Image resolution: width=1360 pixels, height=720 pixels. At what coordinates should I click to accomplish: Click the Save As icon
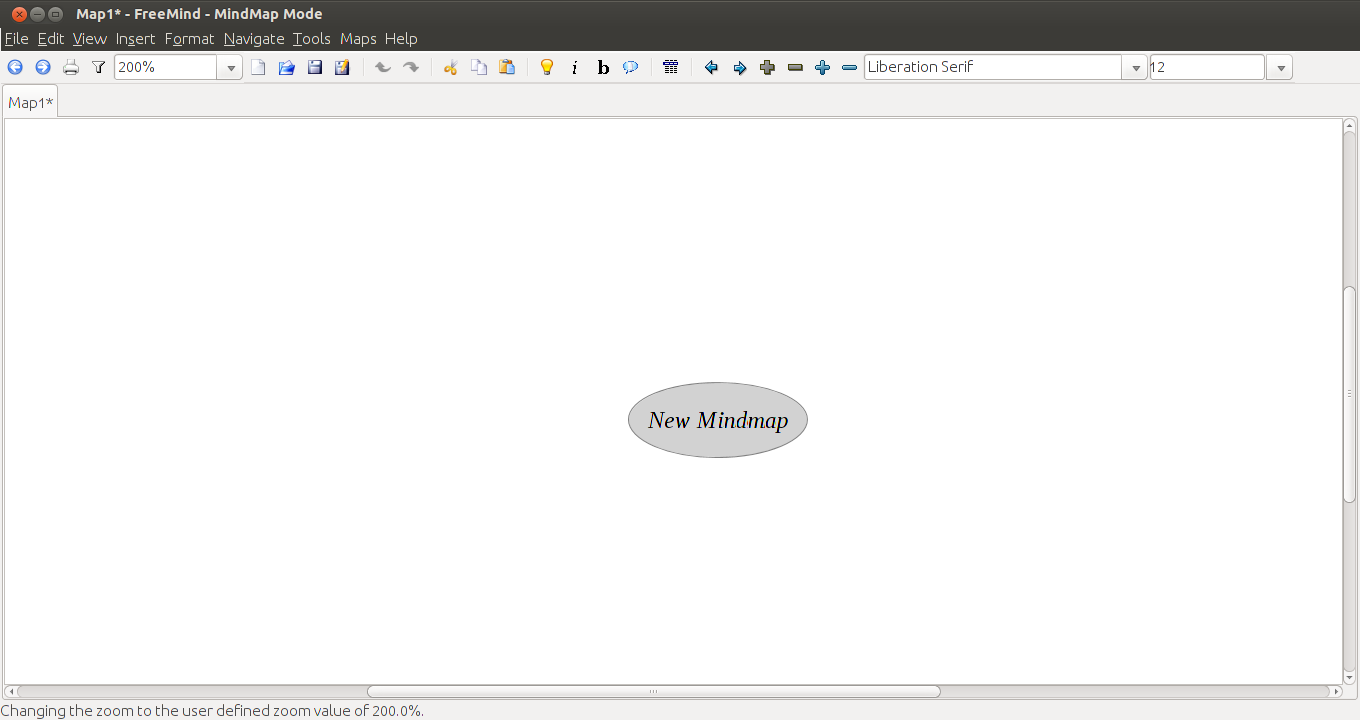click(343, 67)
